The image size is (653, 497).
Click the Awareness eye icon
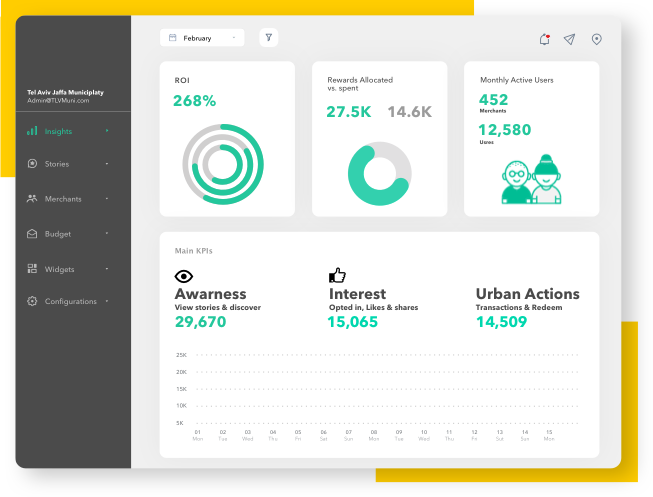[183, 275]
